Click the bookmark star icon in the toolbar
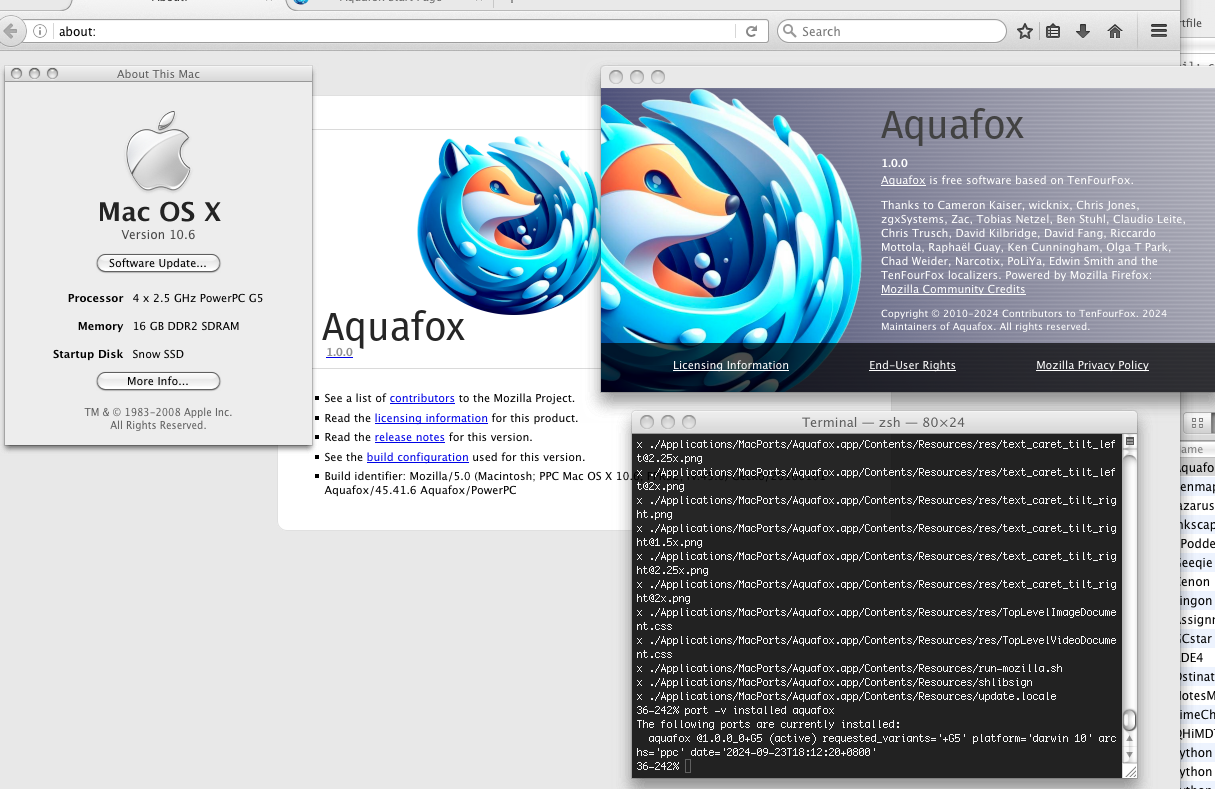This screenshot has width=1215, height=789. click(1024, 31)
